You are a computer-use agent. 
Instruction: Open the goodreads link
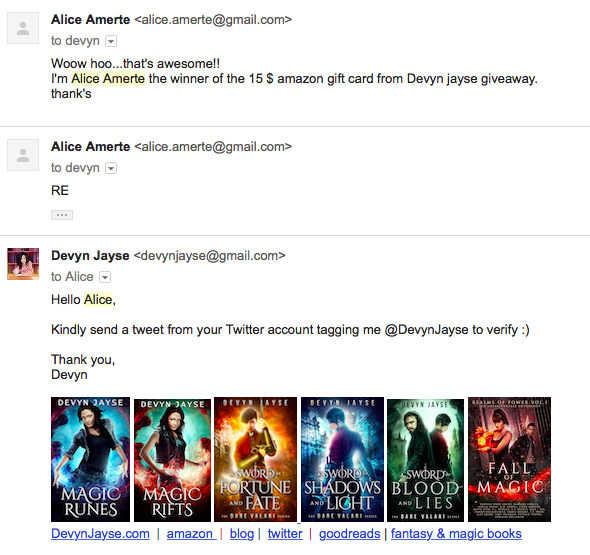pyautogui.click(x=350, y=534)
